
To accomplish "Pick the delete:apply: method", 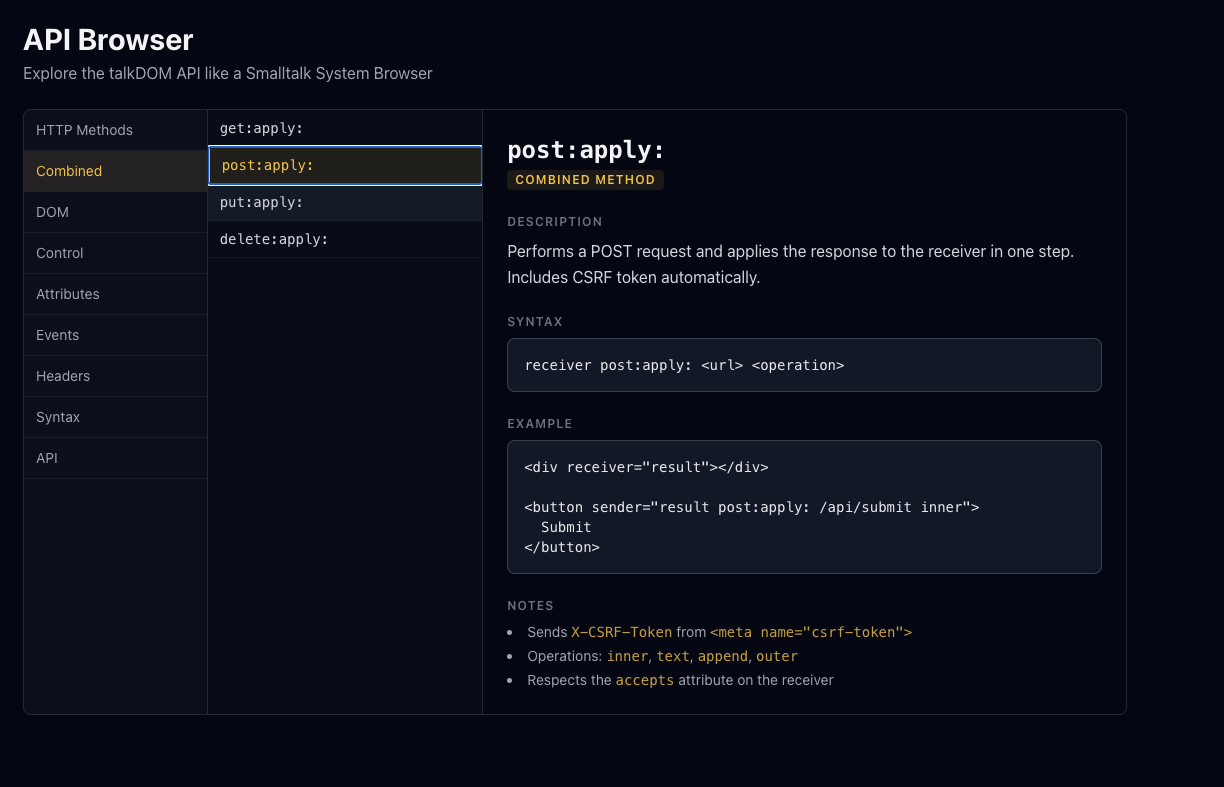I will [x=345, y=239].
